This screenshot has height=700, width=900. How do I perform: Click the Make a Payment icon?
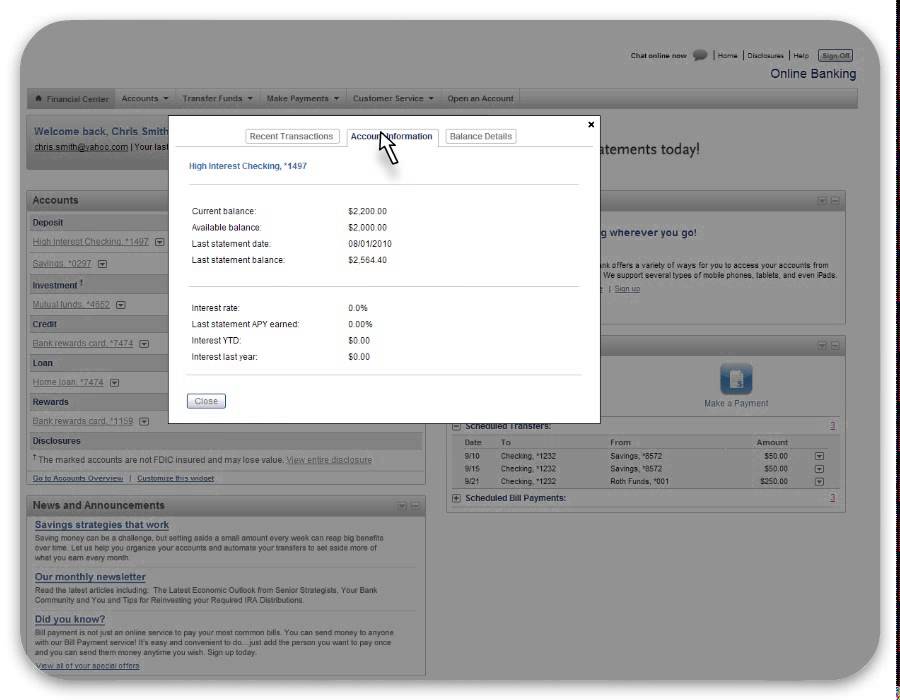[736, 378]
